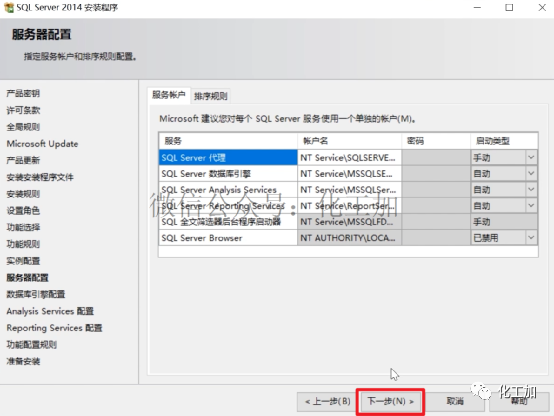
Task: Click Analysis Services 配置 step in sidebar
Action: (x=50, y=311)
